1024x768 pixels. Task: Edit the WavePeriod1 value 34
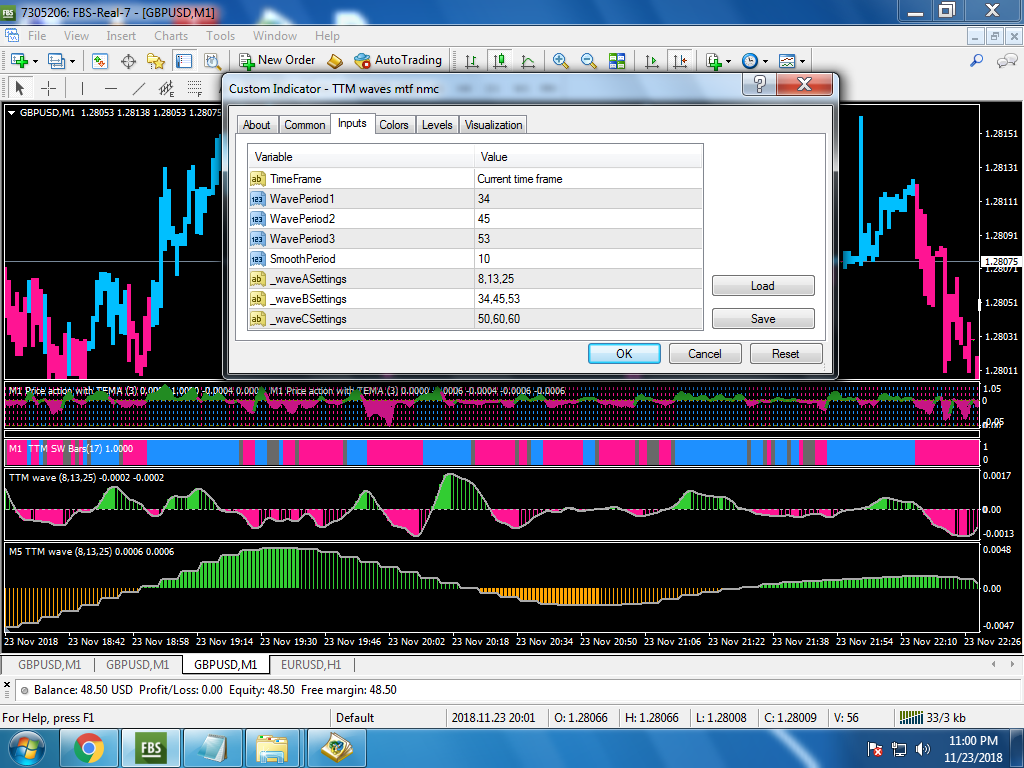coord(588,199)
